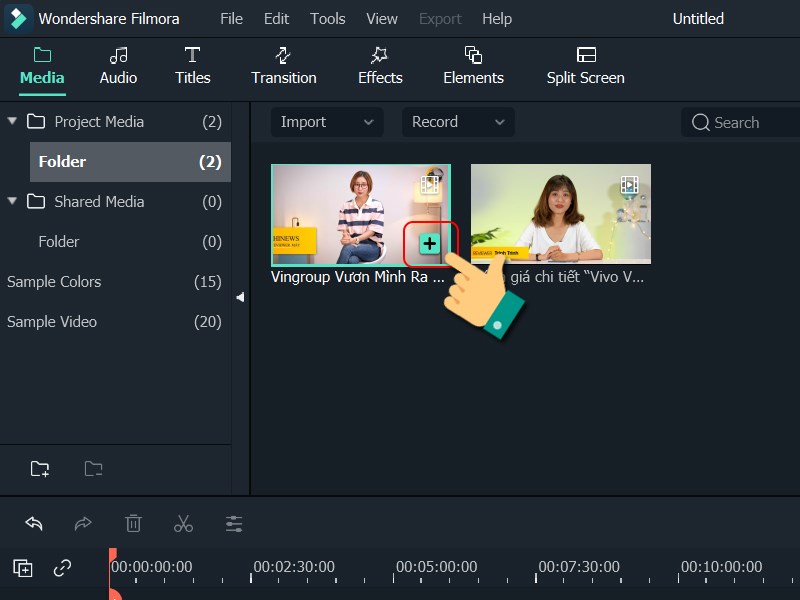
Task: Open the Export menu
Action: coord(440,18)
